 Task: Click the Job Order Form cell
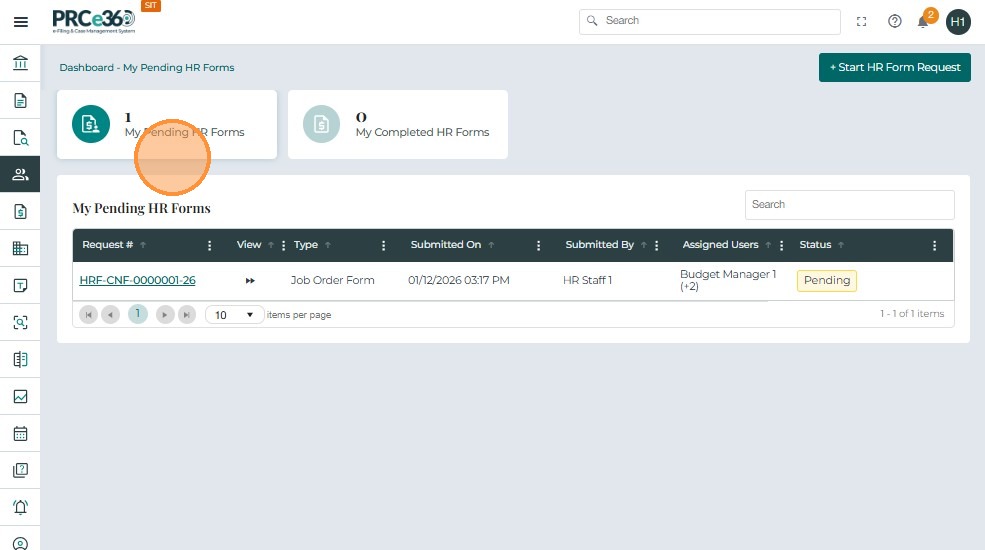point(332,280)
